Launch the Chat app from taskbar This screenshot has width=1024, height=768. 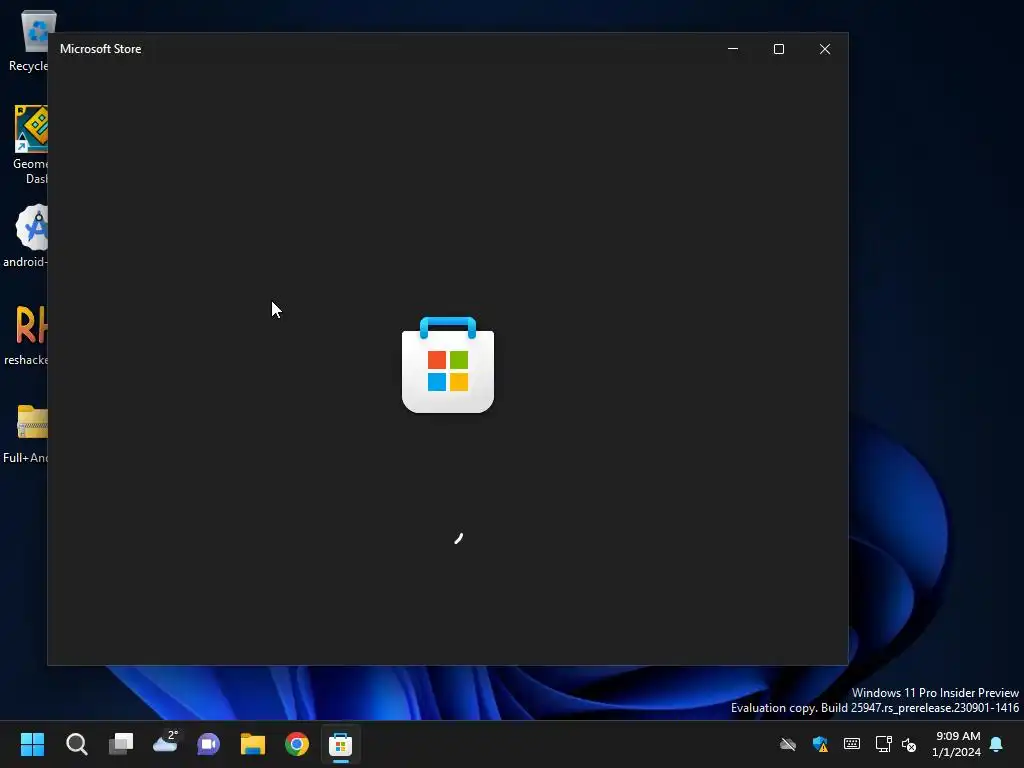(x=209, y=744)
